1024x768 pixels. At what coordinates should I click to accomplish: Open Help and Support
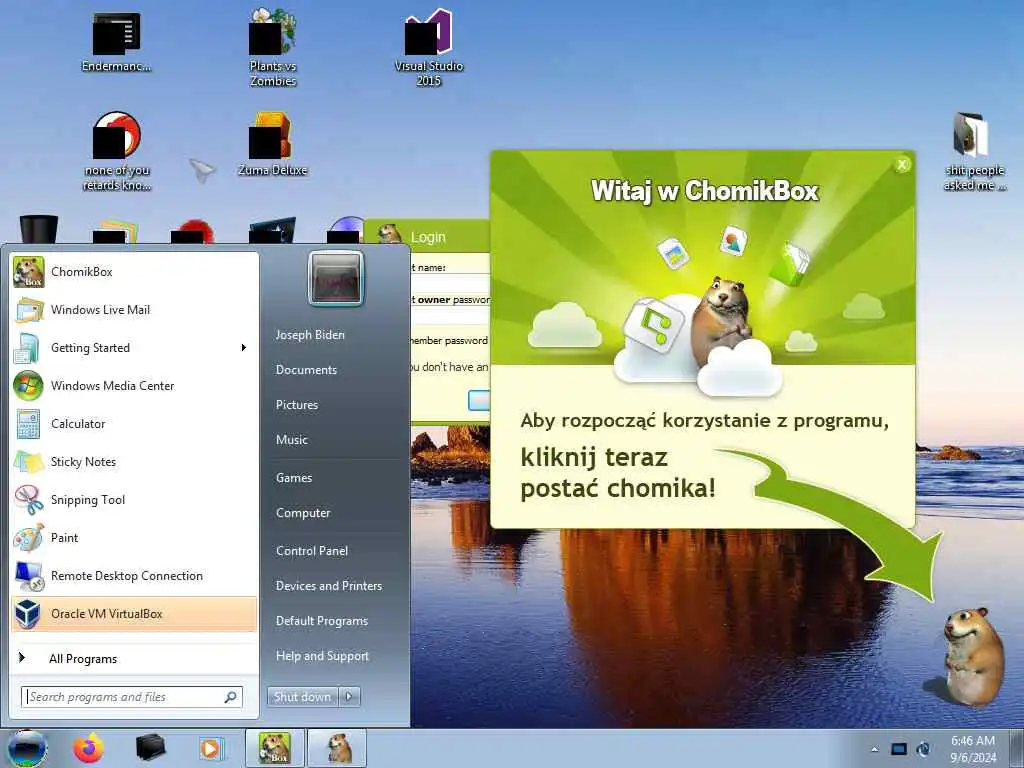(322, 656)
